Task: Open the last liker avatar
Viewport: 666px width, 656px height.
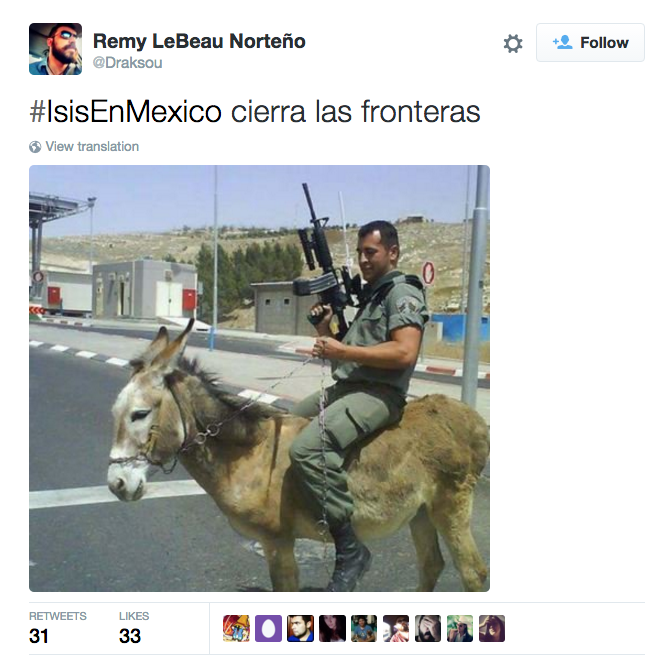Action: [x=492, y=628]
